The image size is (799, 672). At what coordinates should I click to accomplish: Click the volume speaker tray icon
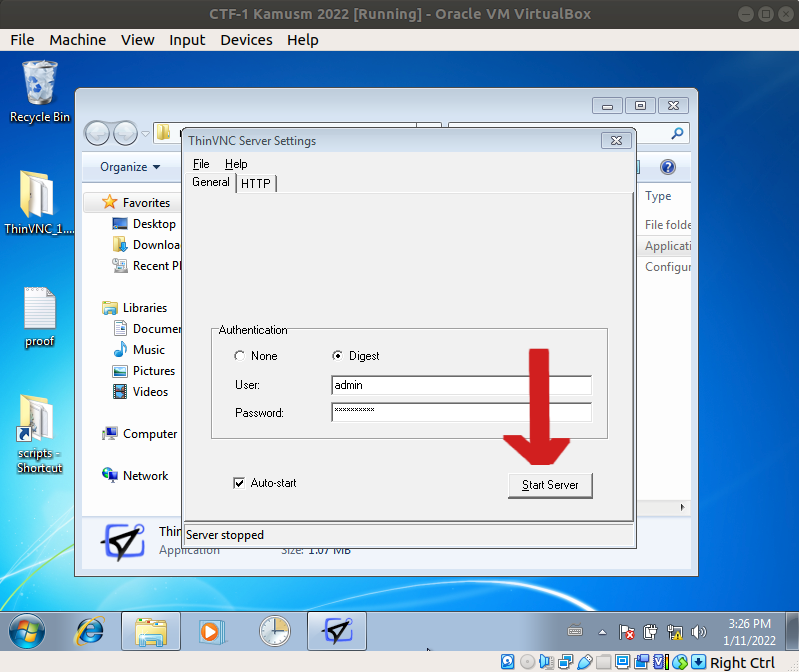click(699, 632)
